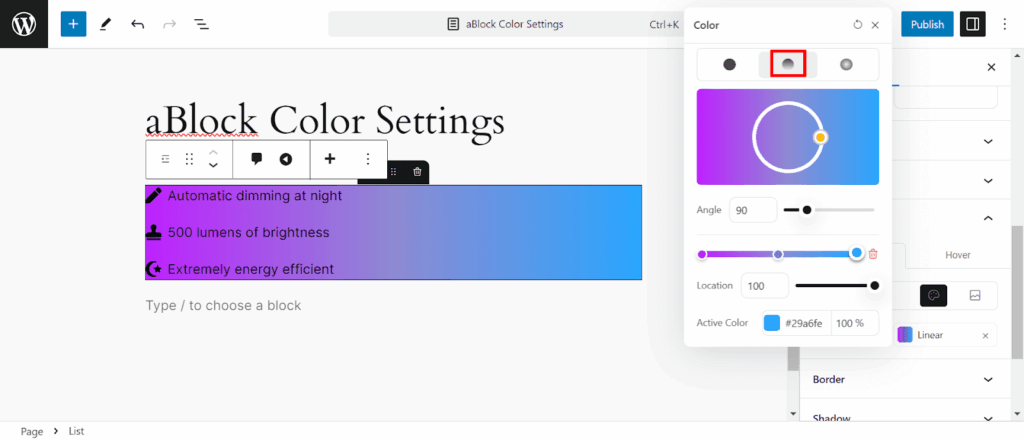Viewport: 1024px width, 440px height.
Task: Remove the Linear gradient
Action: 985,336
